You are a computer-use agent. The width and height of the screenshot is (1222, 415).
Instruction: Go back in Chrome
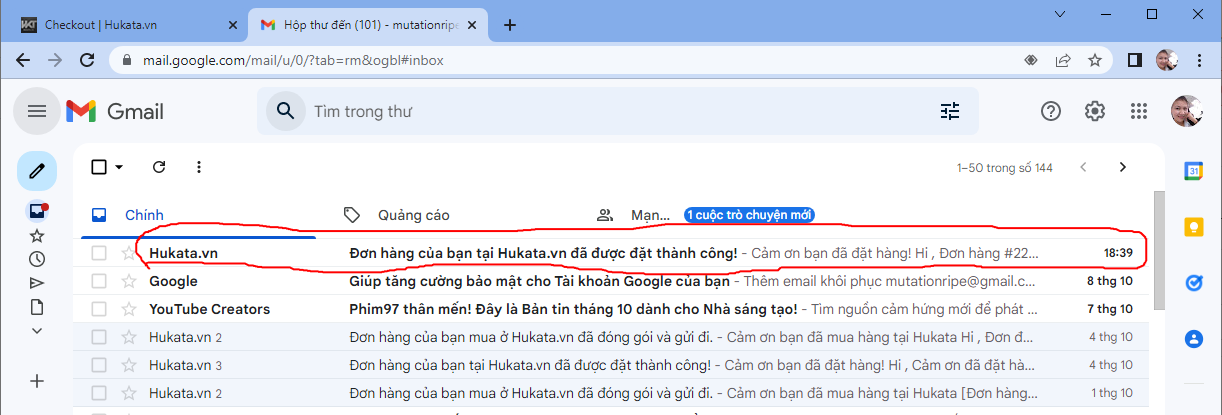[23, 60]
